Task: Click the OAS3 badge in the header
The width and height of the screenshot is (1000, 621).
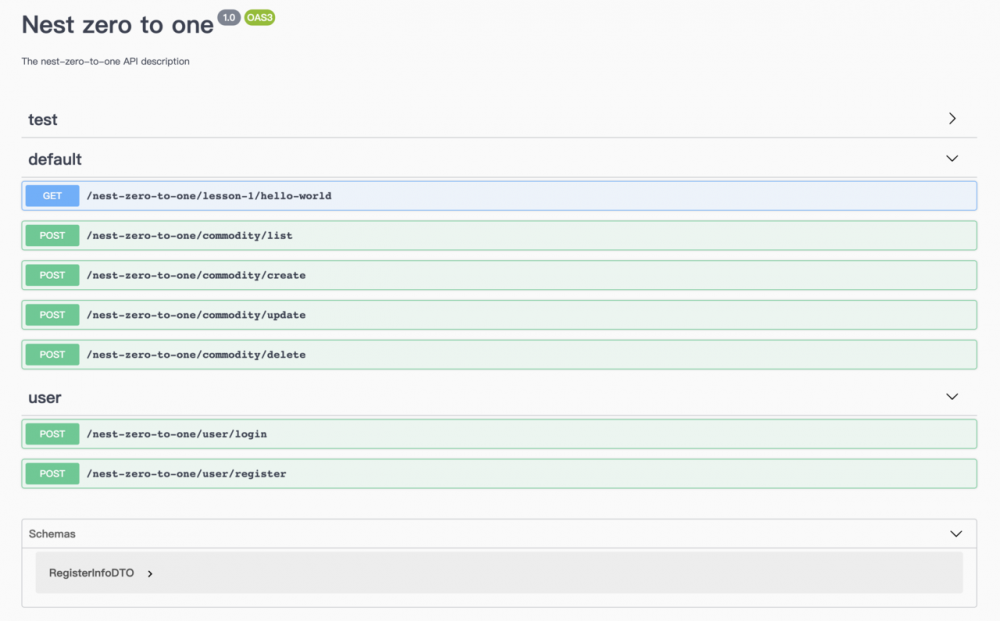Action: tap(258, 17)
